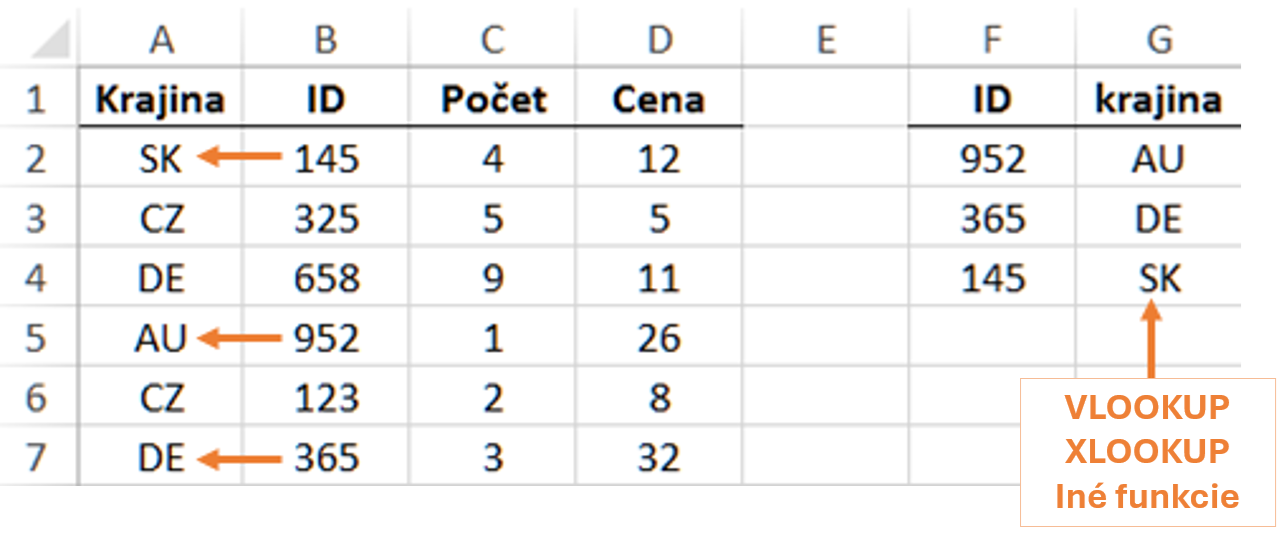Select row 4 header

tap(36, 279)
